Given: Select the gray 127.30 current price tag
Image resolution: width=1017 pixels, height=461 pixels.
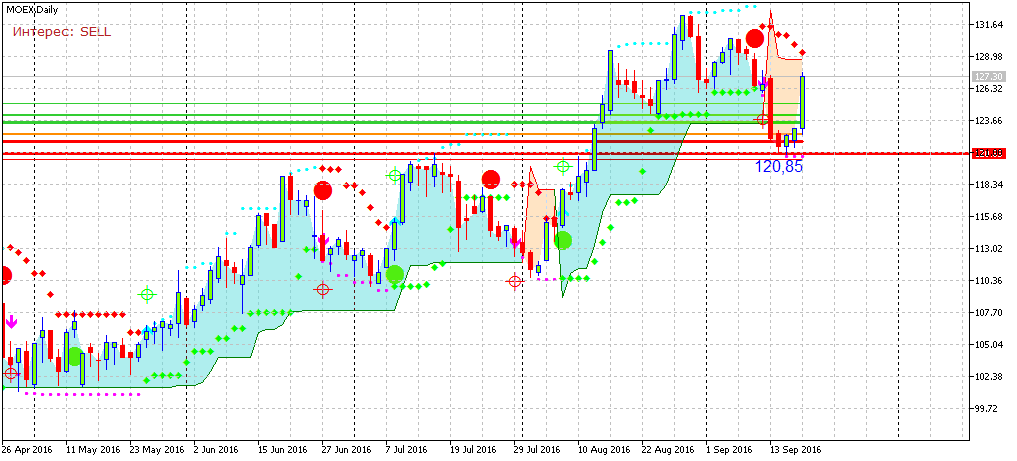Looking at the screenshot, I should pos(988,76).
